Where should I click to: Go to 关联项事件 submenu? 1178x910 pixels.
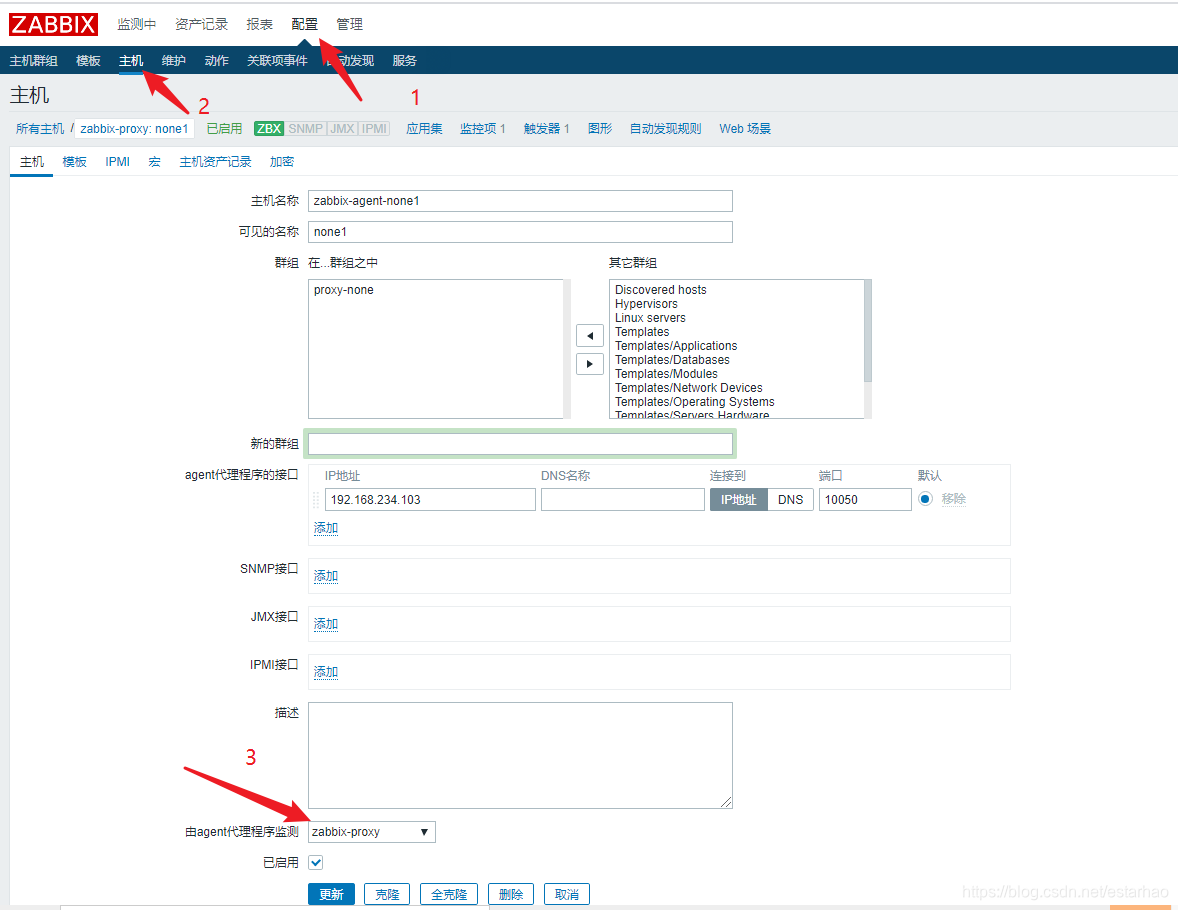pos(277,61)
